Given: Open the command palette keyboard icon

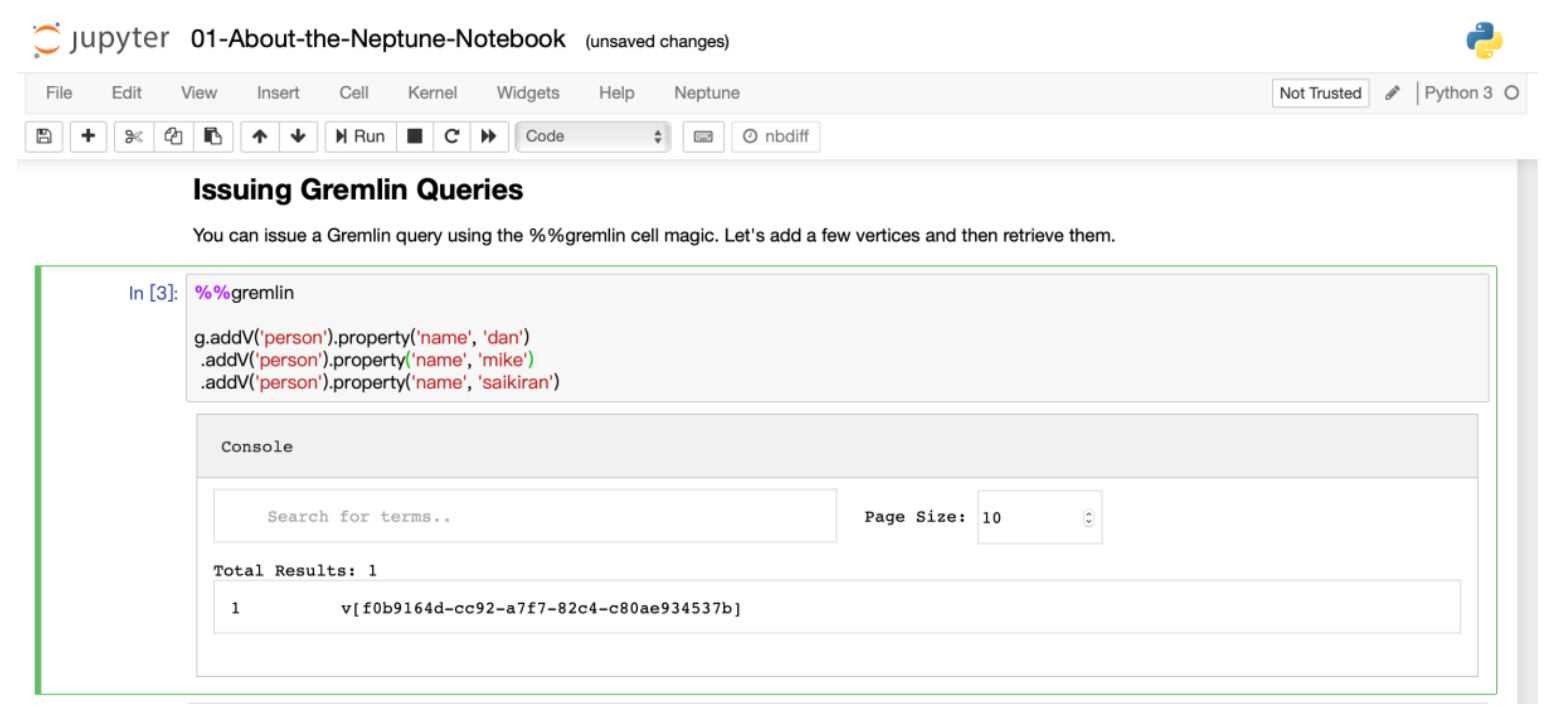Looking at the screenshot, I should click(703, 137).
